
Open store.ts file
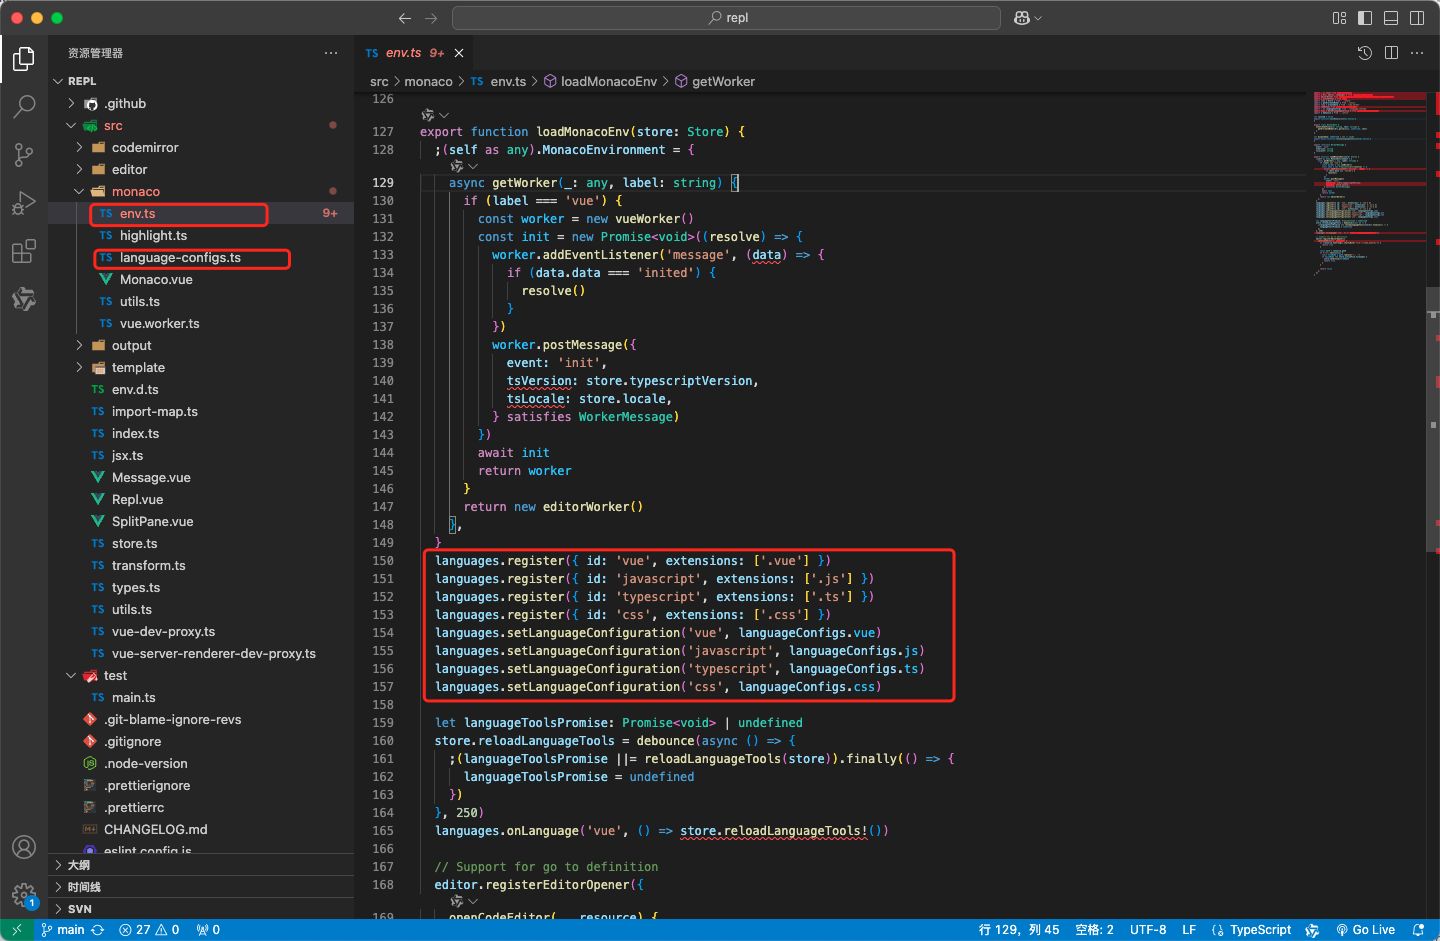click(201, 543)
